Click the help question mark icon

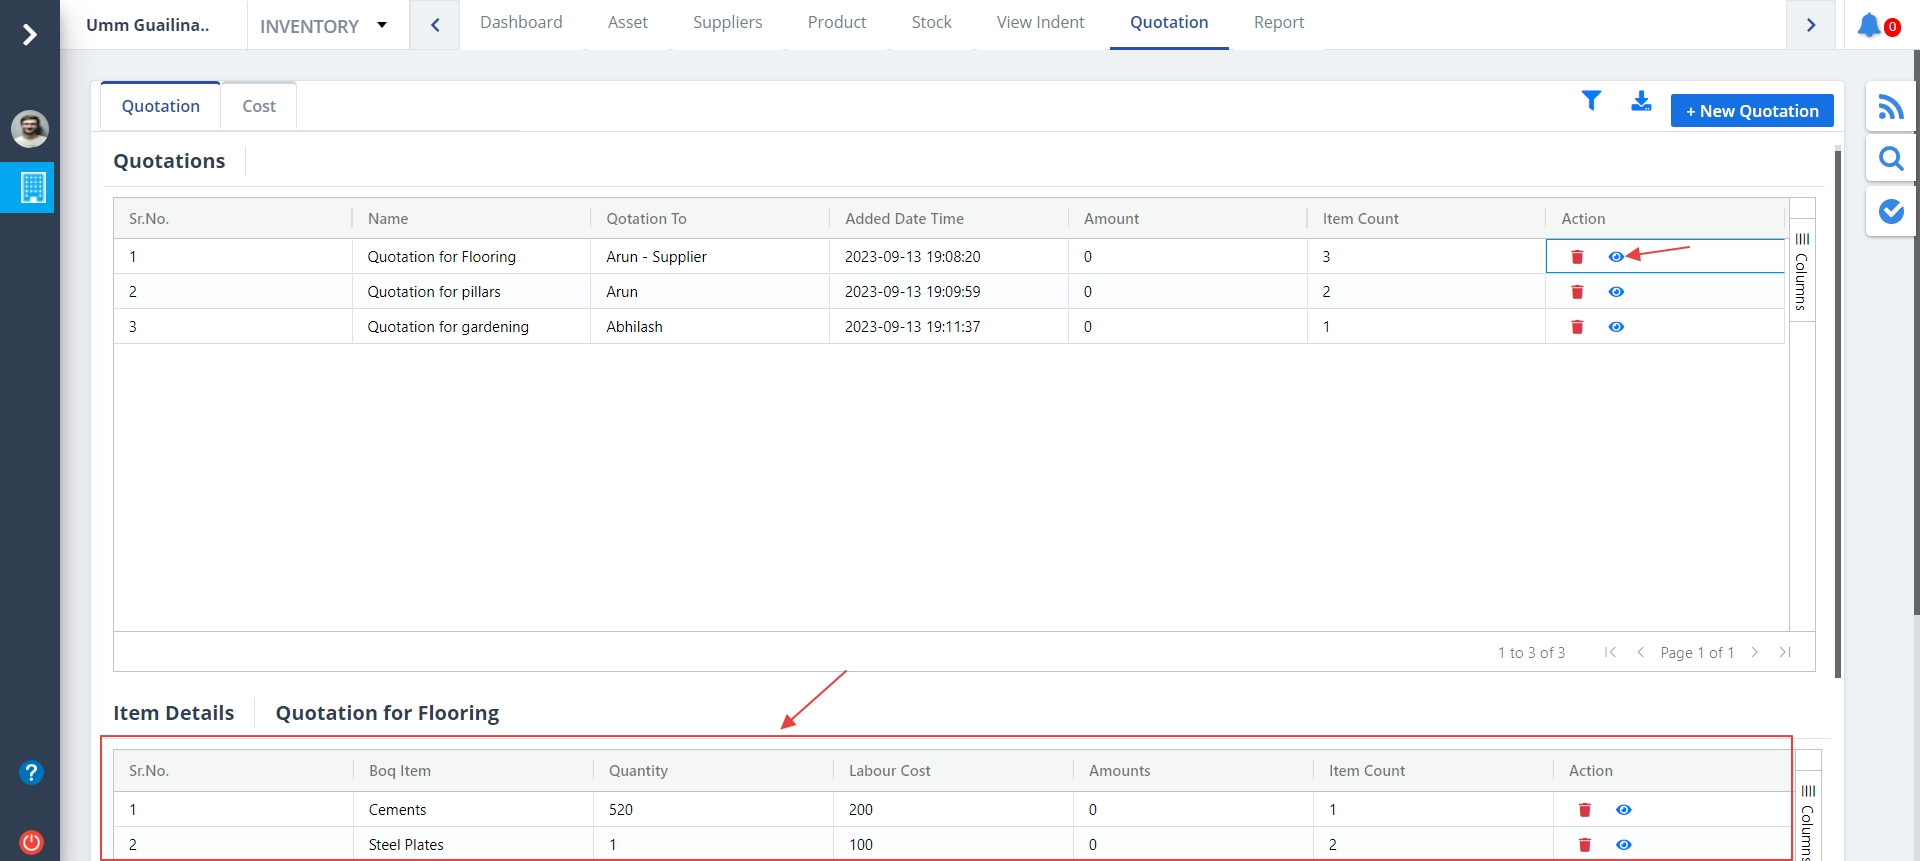(x=31, y=772)
